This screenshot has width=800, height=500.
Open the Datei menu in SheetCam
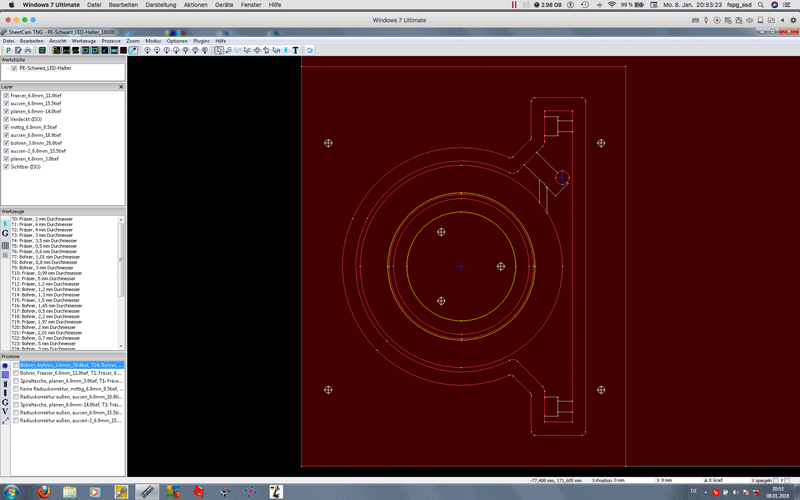coord(9,41)
